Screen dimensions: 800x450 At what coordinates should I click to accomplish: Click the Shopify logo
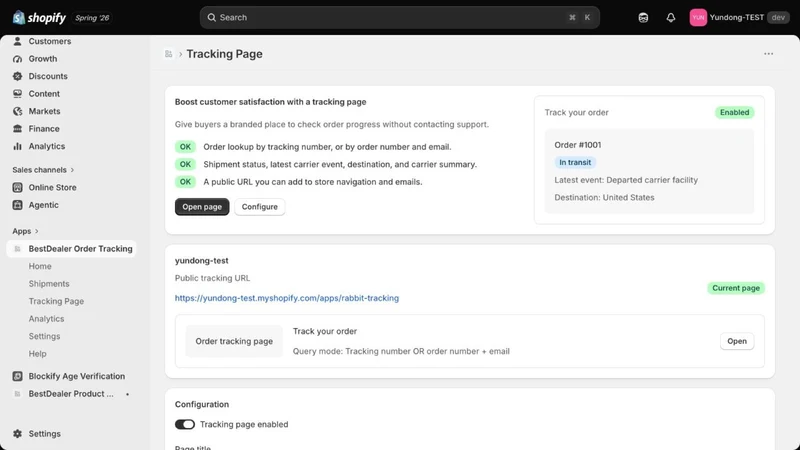(39, 17)
